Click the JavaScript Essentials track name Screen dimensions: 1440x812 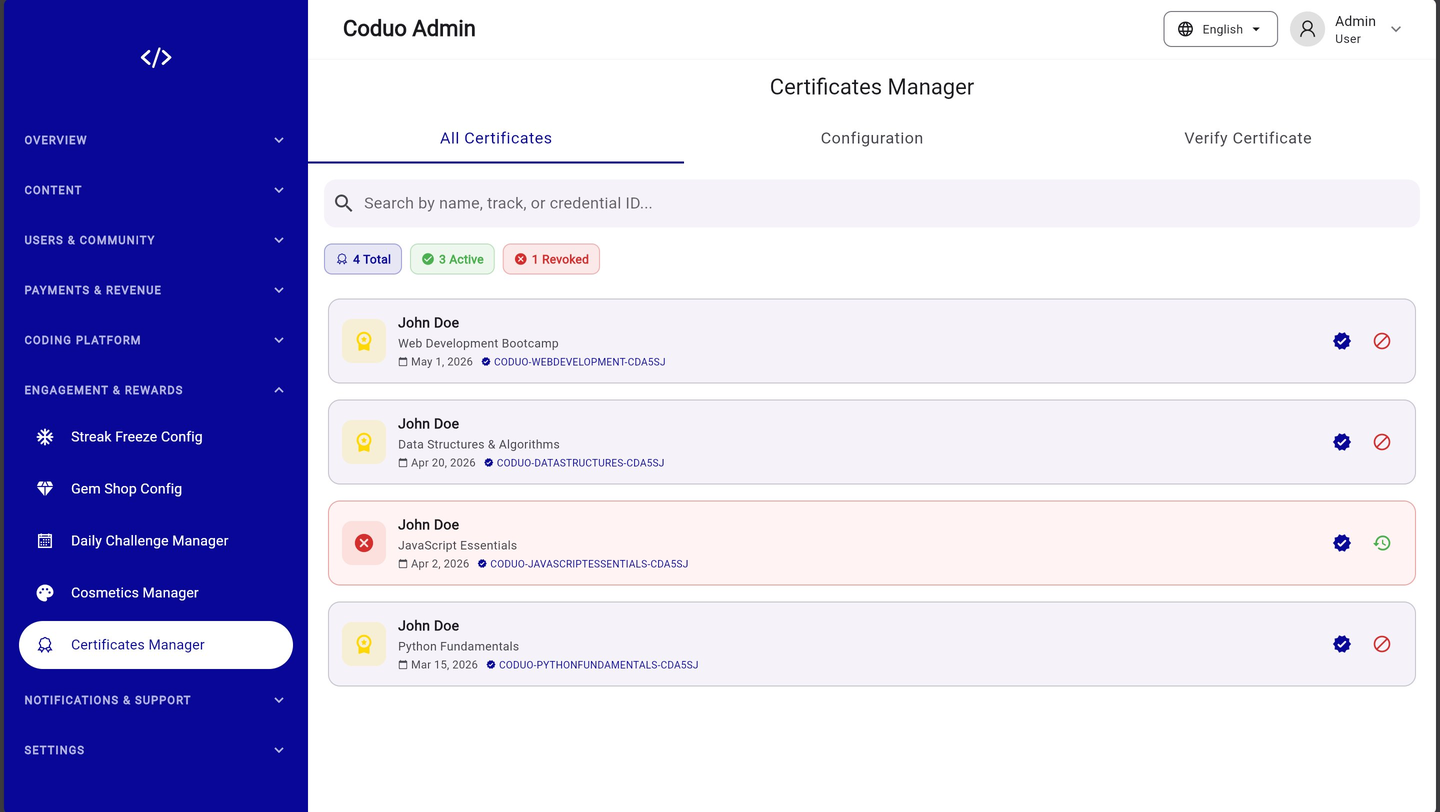point(457,545)
